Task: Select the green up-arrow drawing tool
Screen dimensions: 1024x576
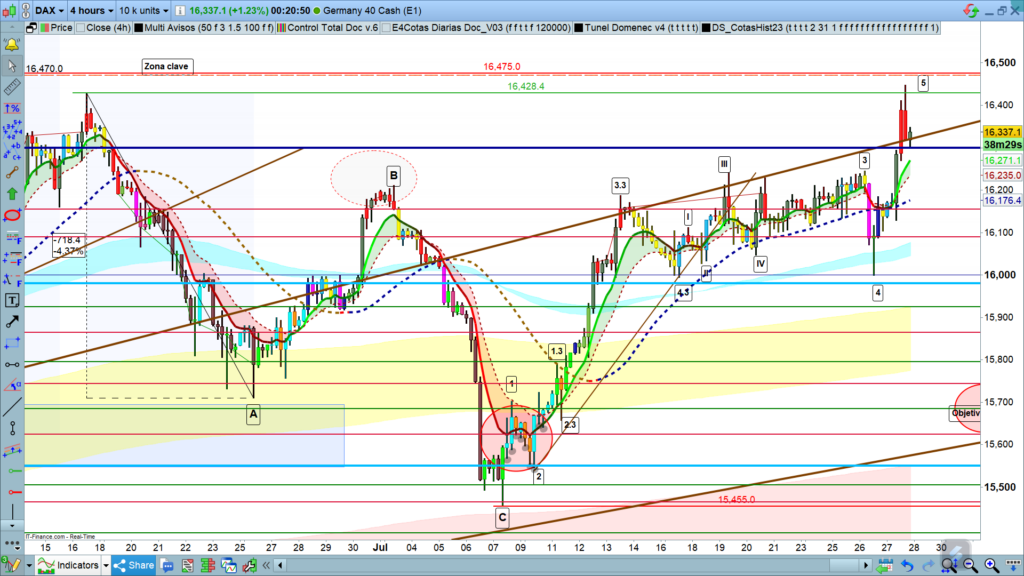Action: pyautogui.click(x=13, y=193)
